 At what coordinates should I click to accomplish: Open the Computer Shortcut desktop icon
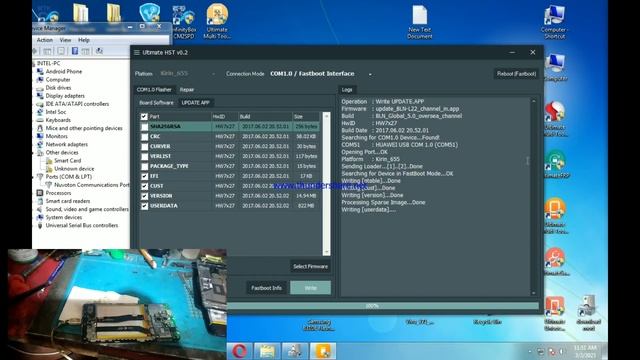point(554,22)
